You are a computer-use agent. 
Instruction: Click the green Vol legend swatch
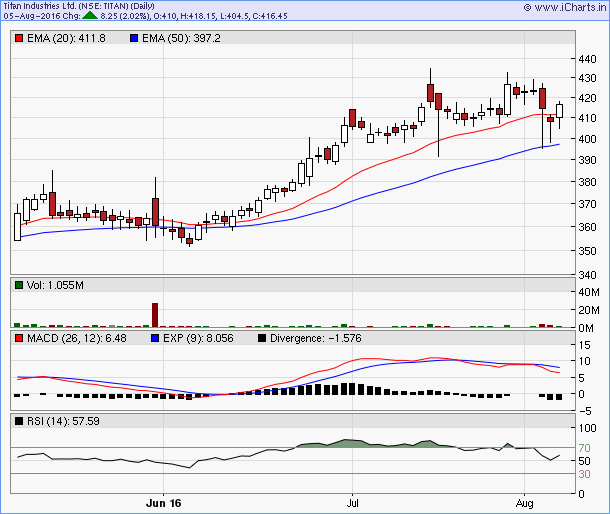tap(19, 285)
